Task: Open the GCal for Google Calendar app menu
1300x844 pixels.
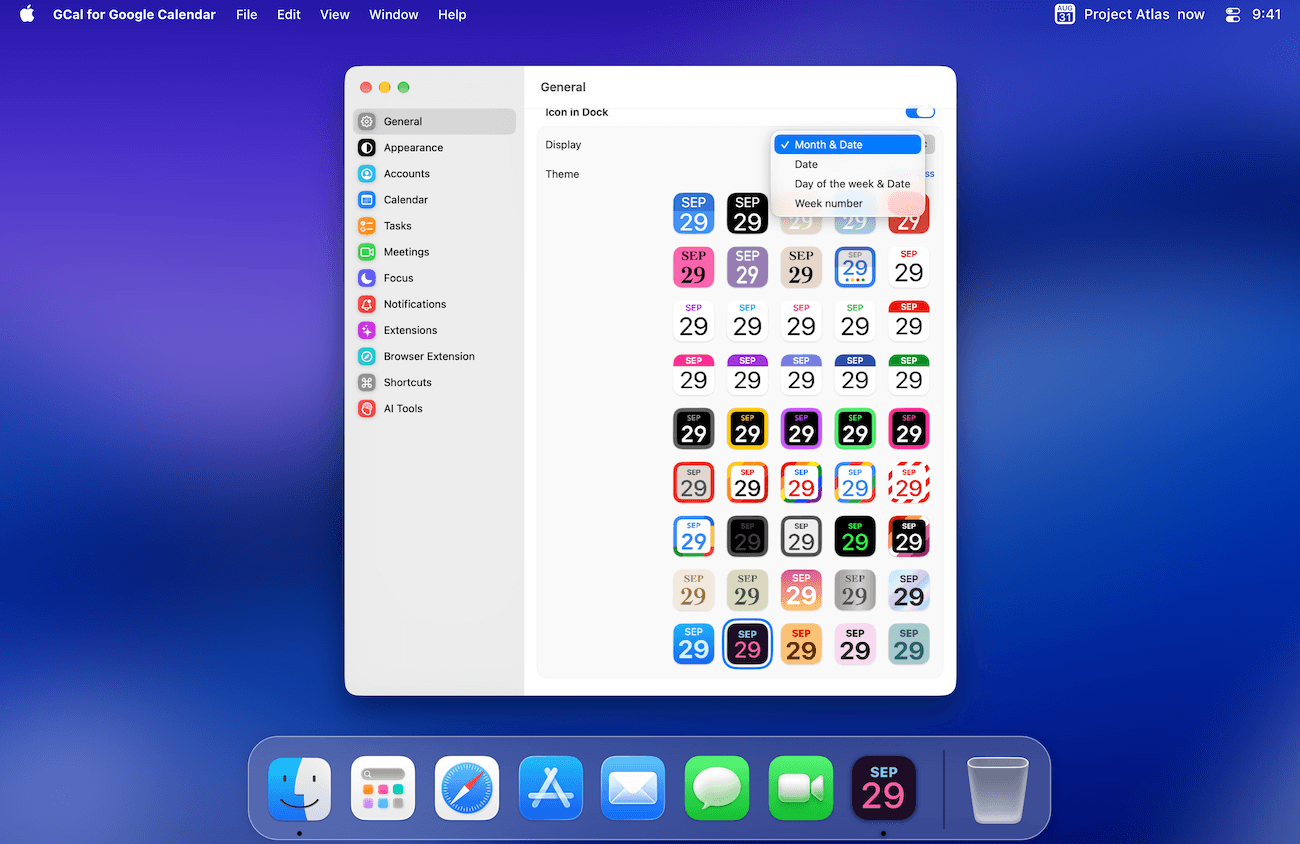Action: point(134,14)
